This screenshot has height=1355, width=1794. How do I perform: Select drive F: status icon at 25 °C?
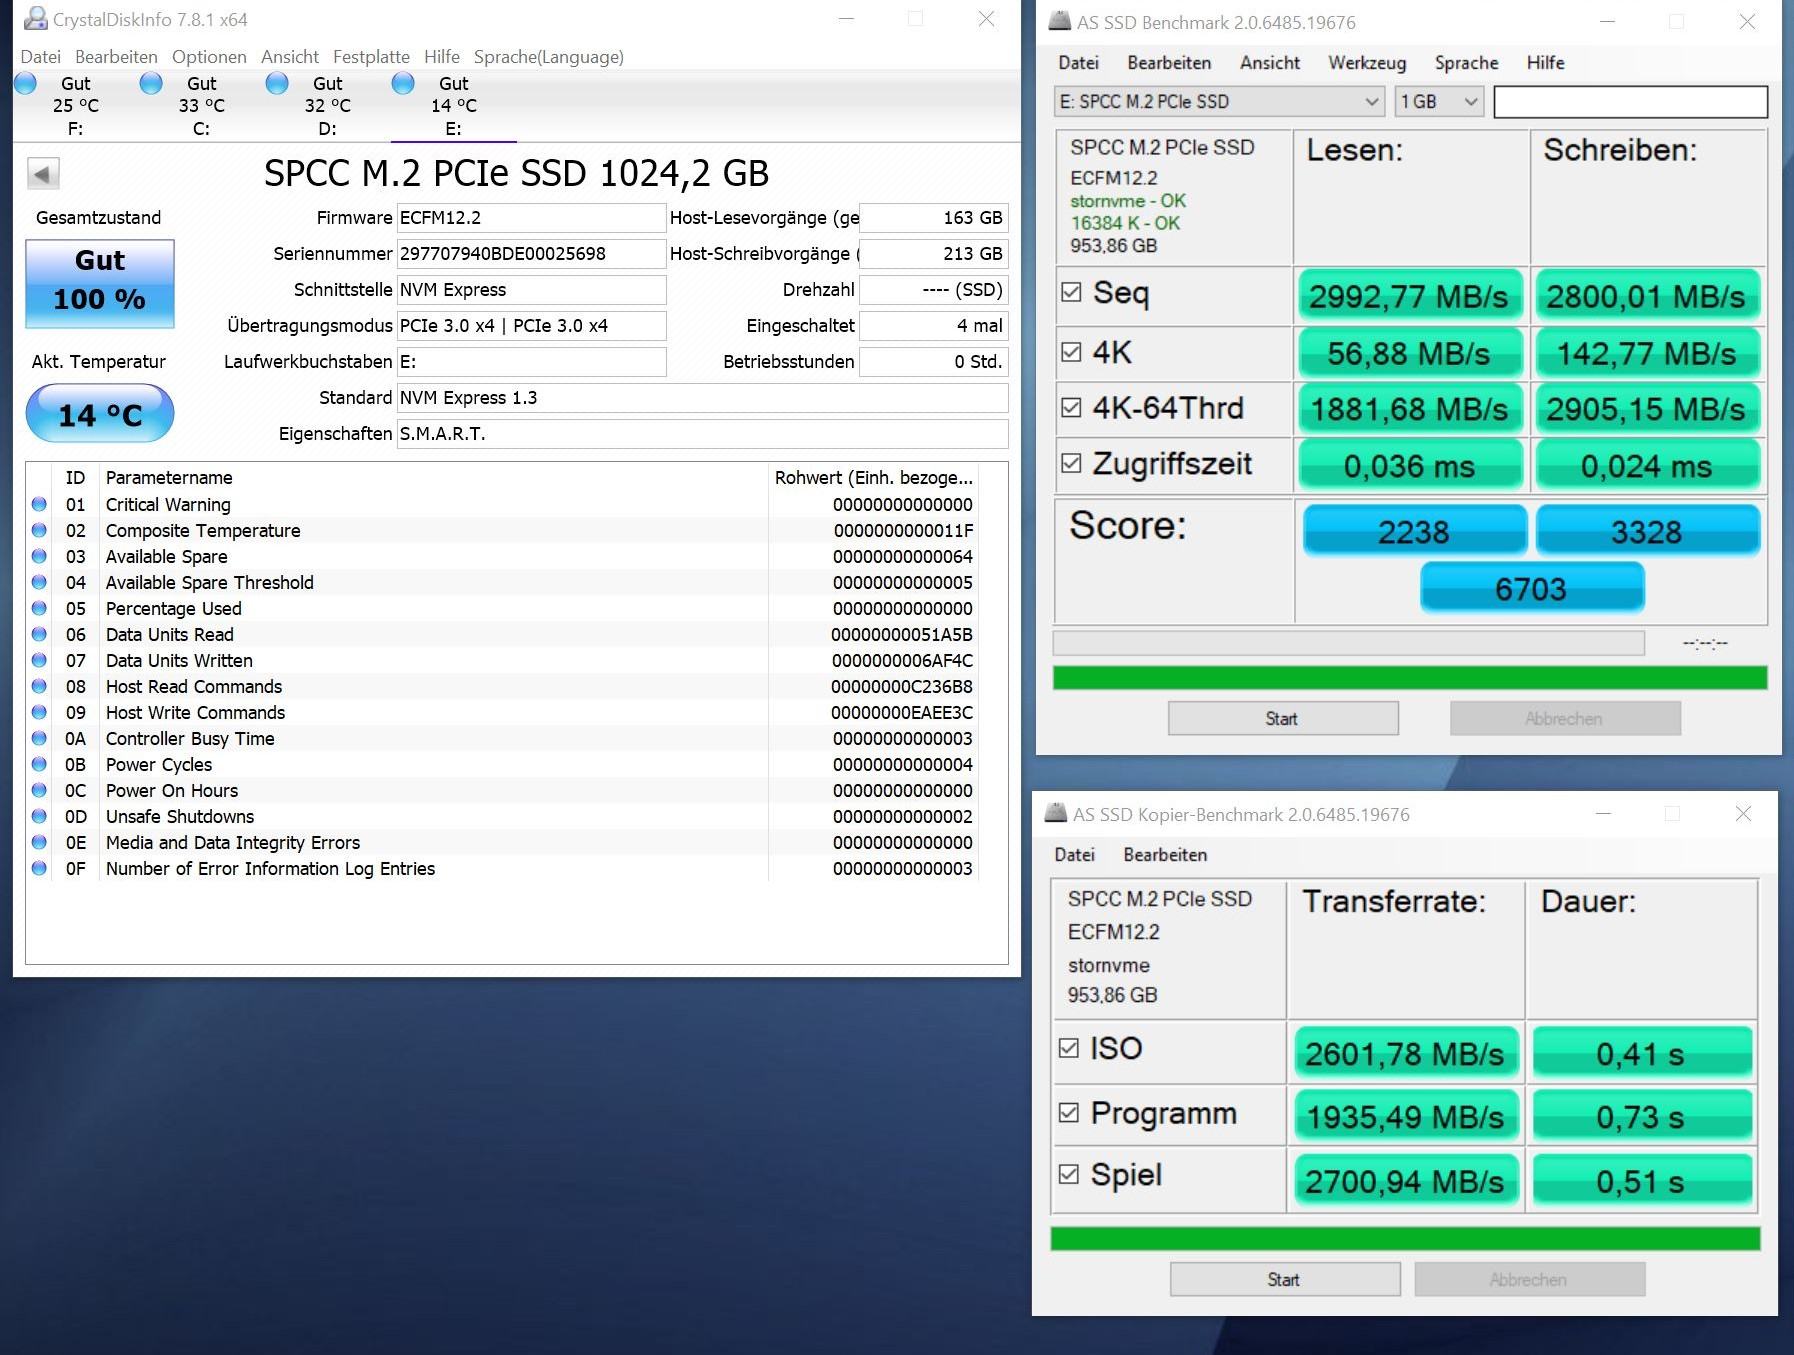click(x=26, y=83)
